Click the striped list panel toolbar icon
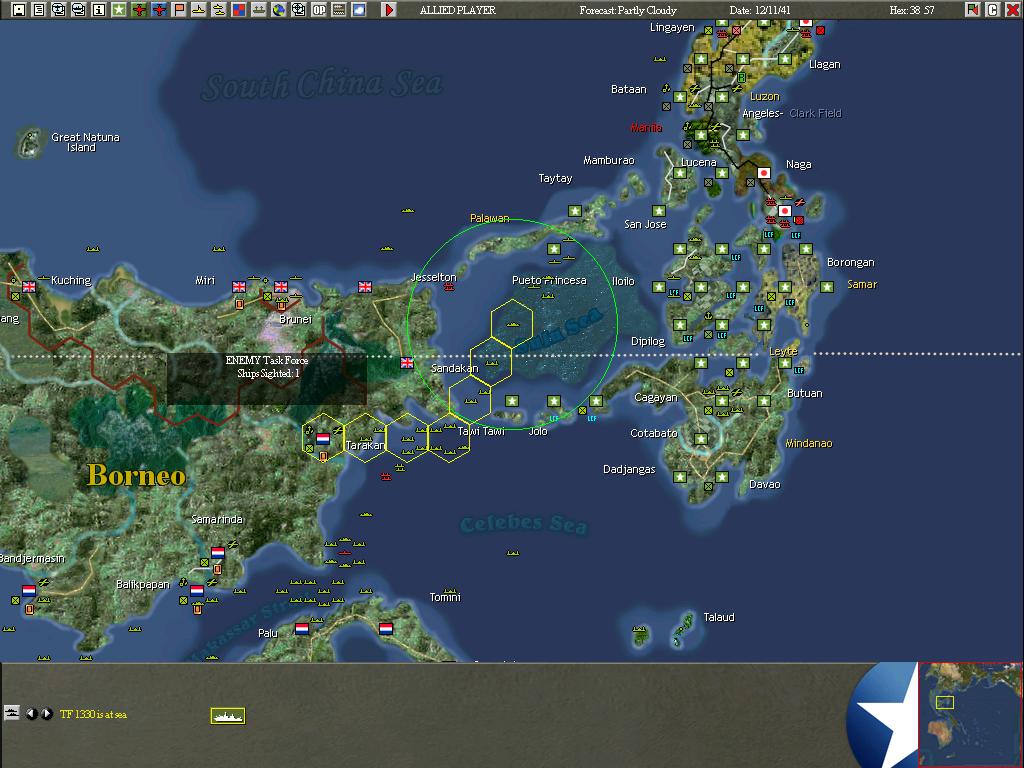 click(339, 10)
